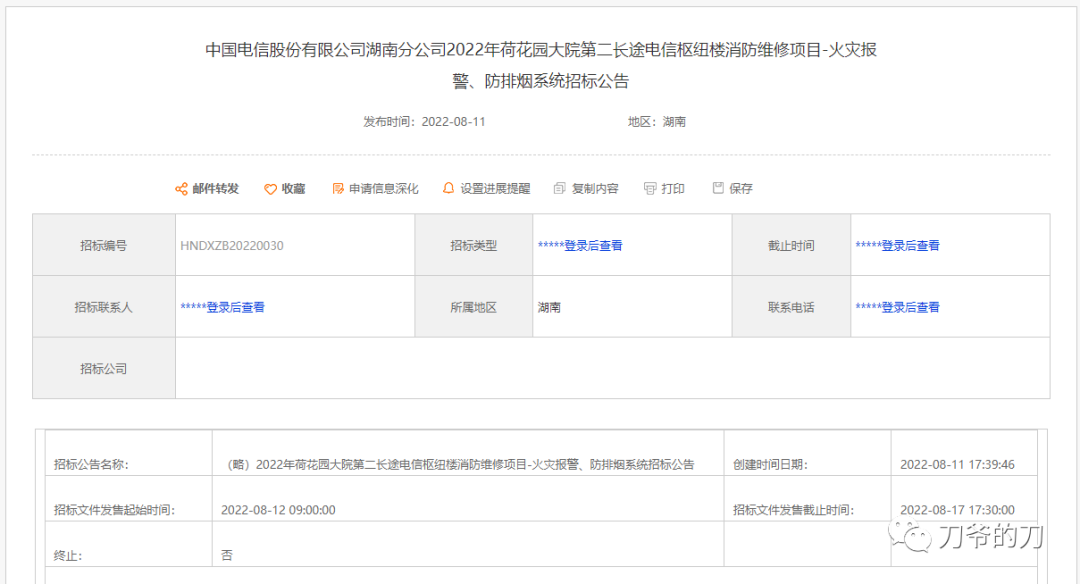The image size is (1080, 584).
Task: Select the 招标公司 header cell
Action: pyautogui.click(x=103, y=368)
